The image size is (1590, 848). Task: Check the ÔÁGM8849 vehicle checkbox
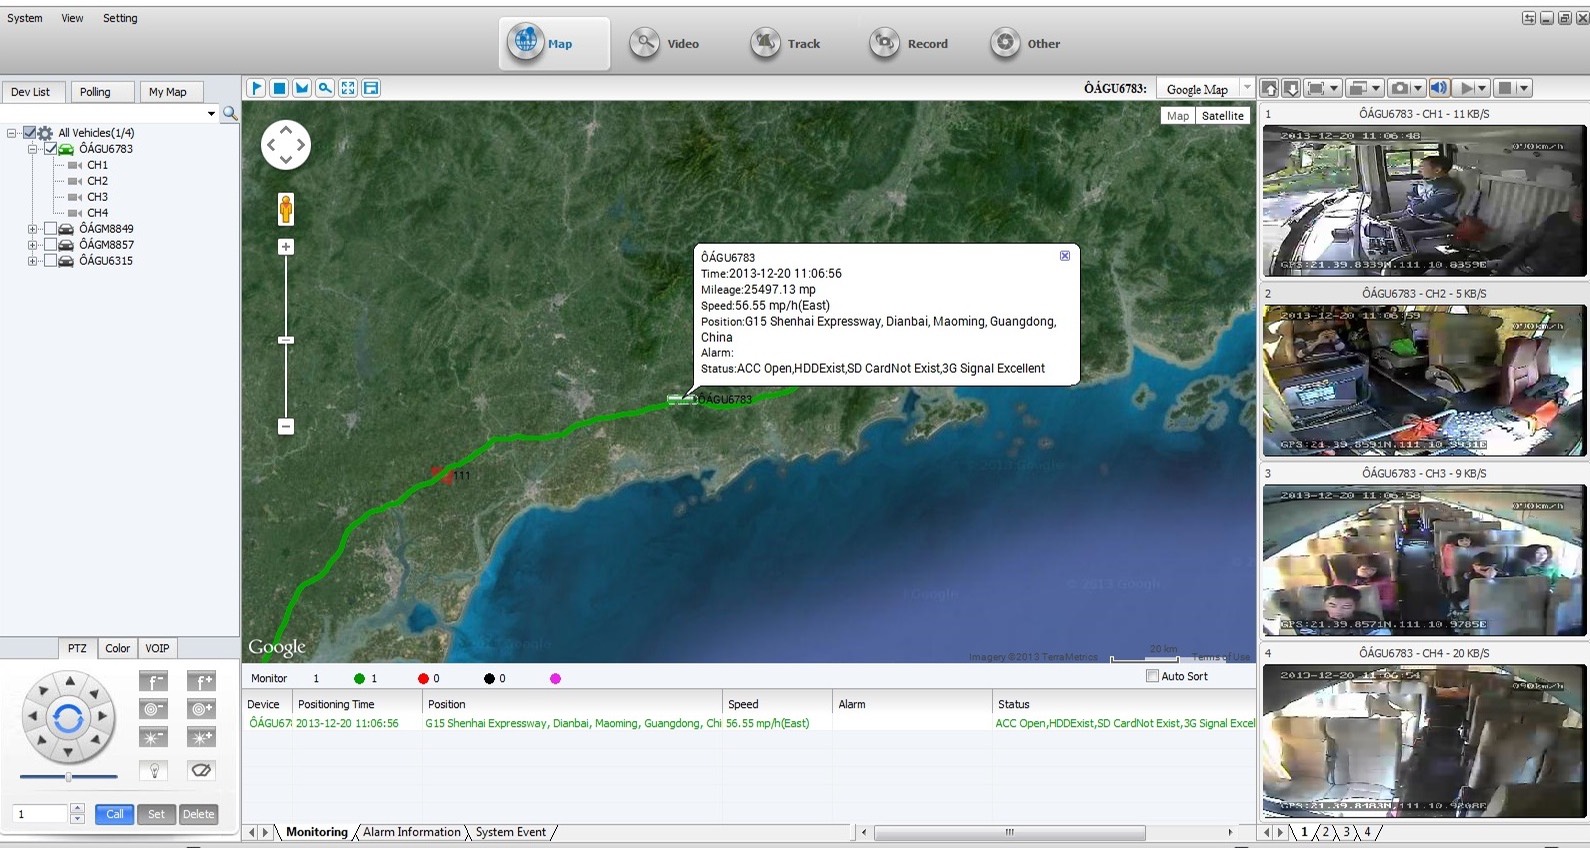click(50, 229)
